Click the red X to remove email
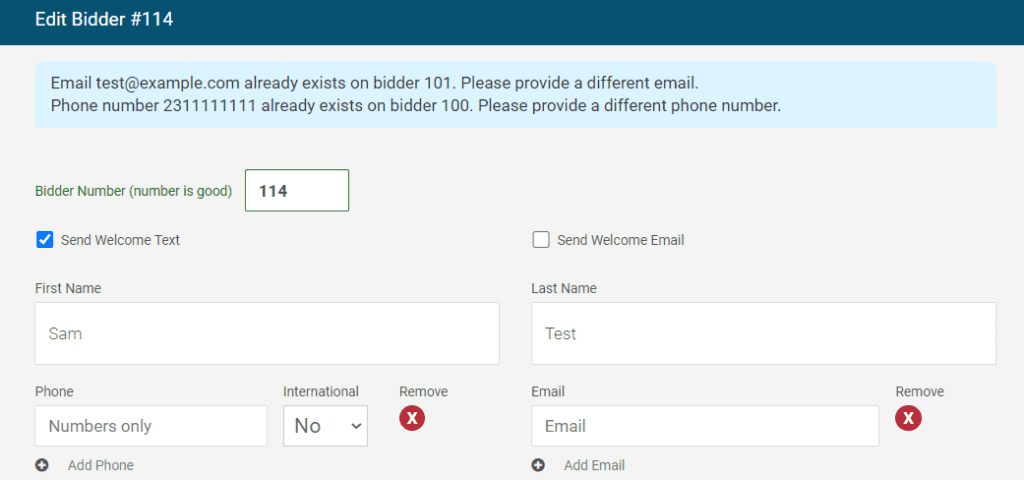This screenshot has height=480, width=1024. tap(908, 418)
